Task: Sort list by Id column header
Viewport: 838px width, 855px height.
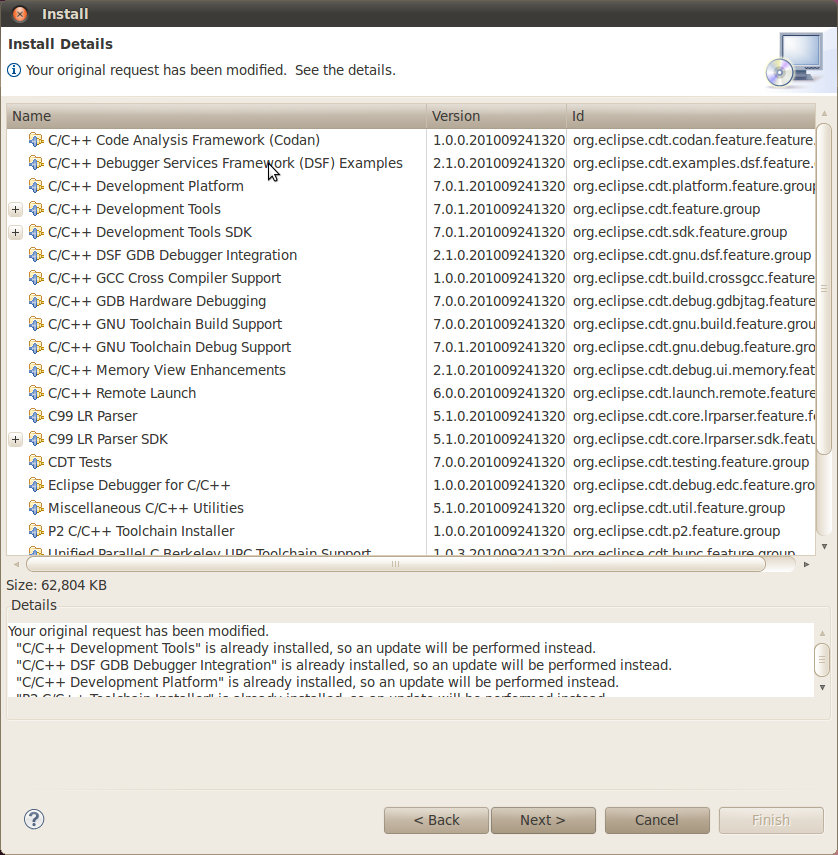Action: point(691,116)
